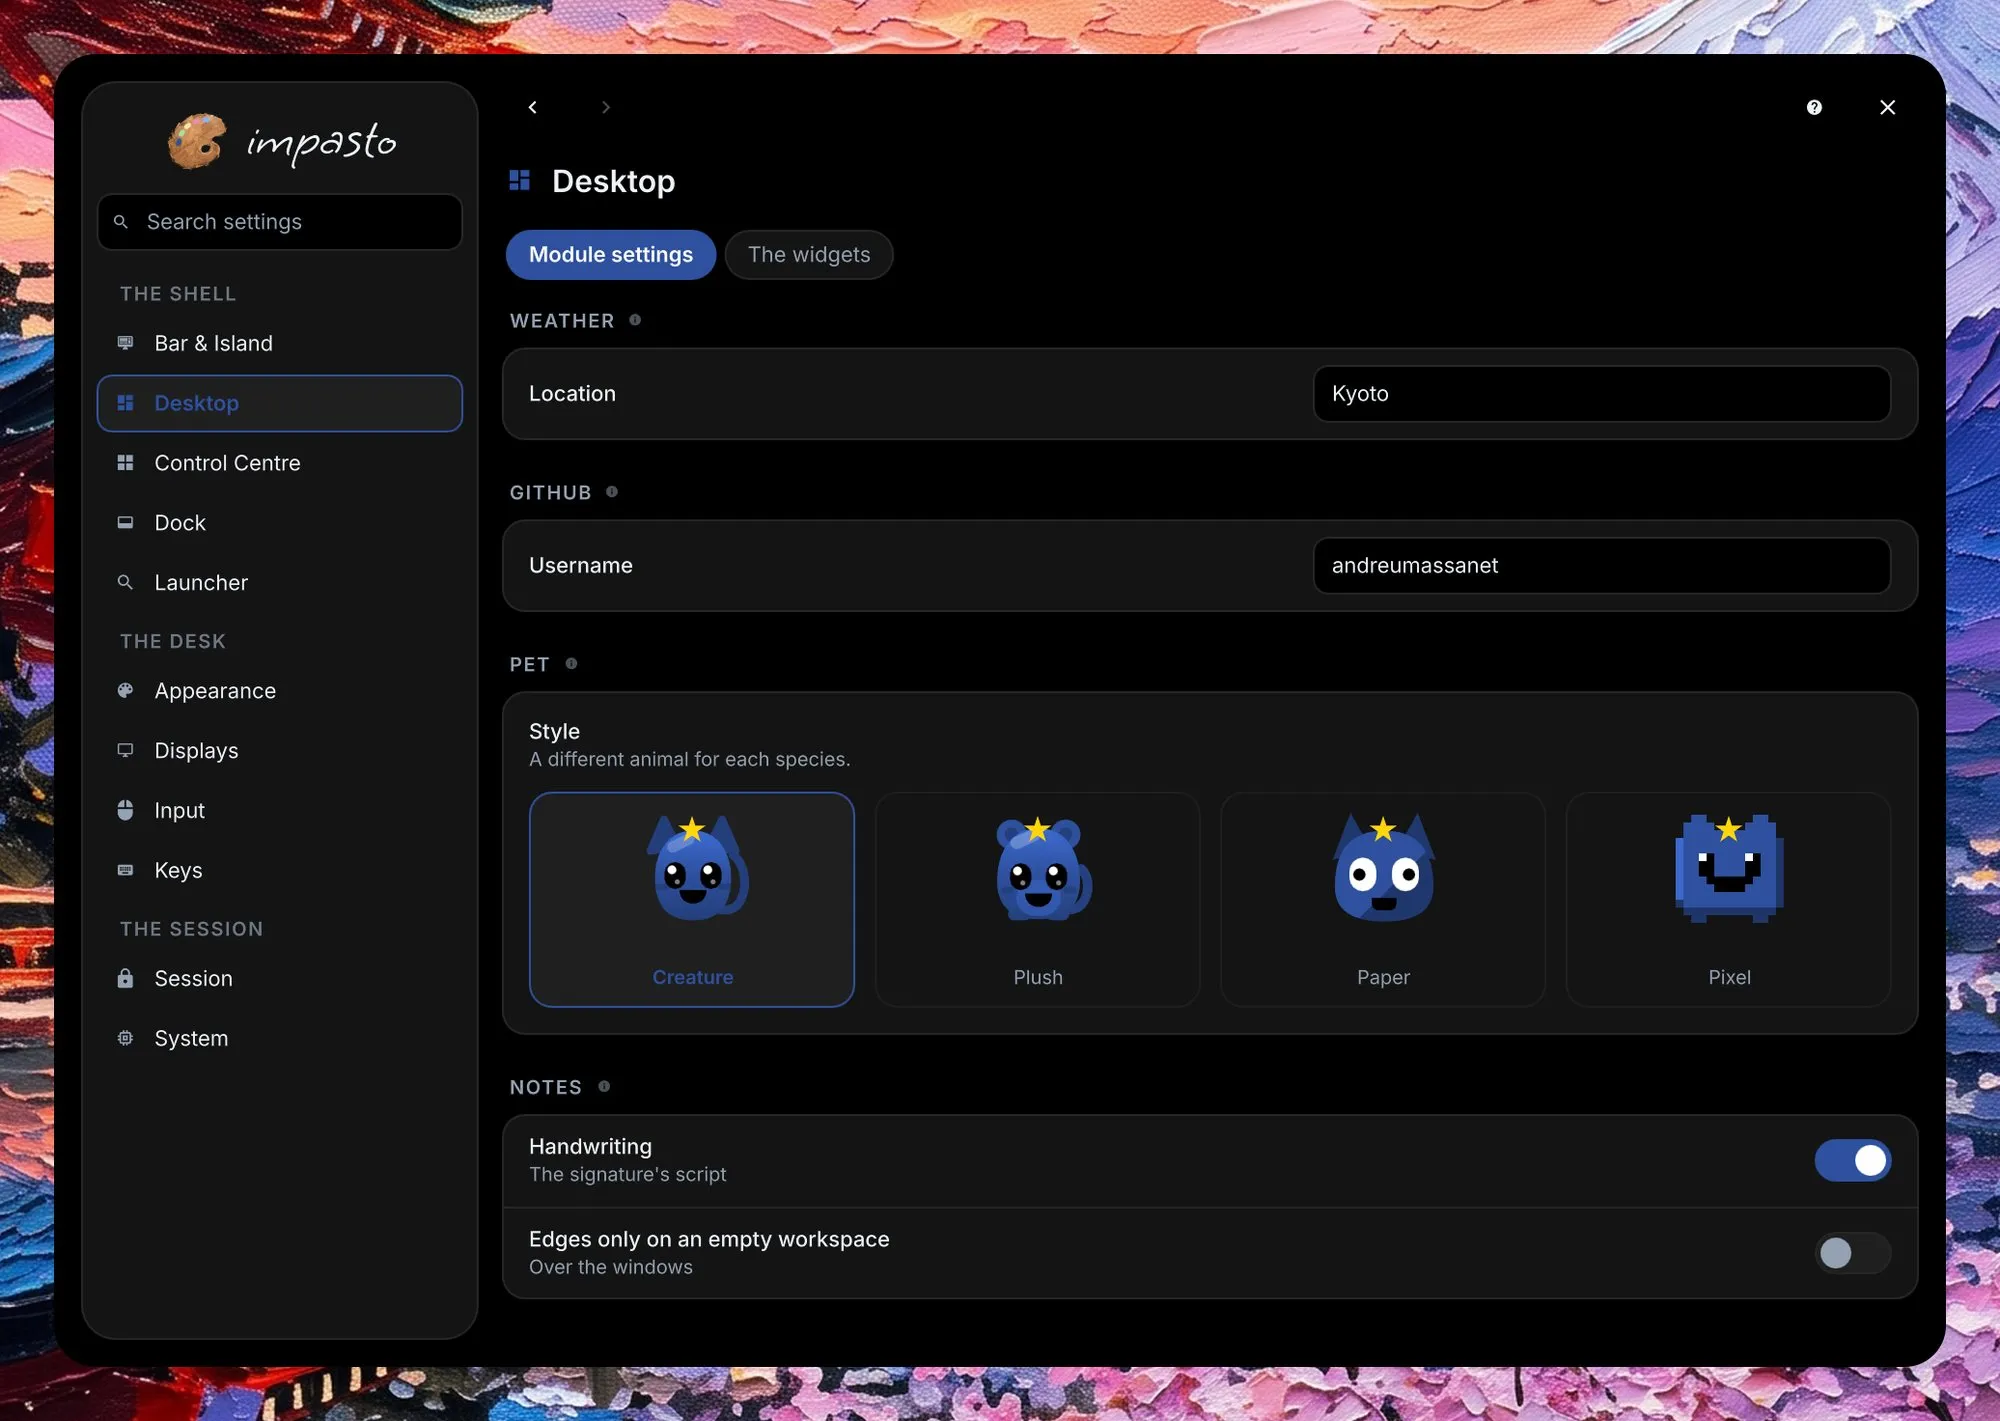
Task: Click the 'Desktop' page title
Action: pos(614,181)
